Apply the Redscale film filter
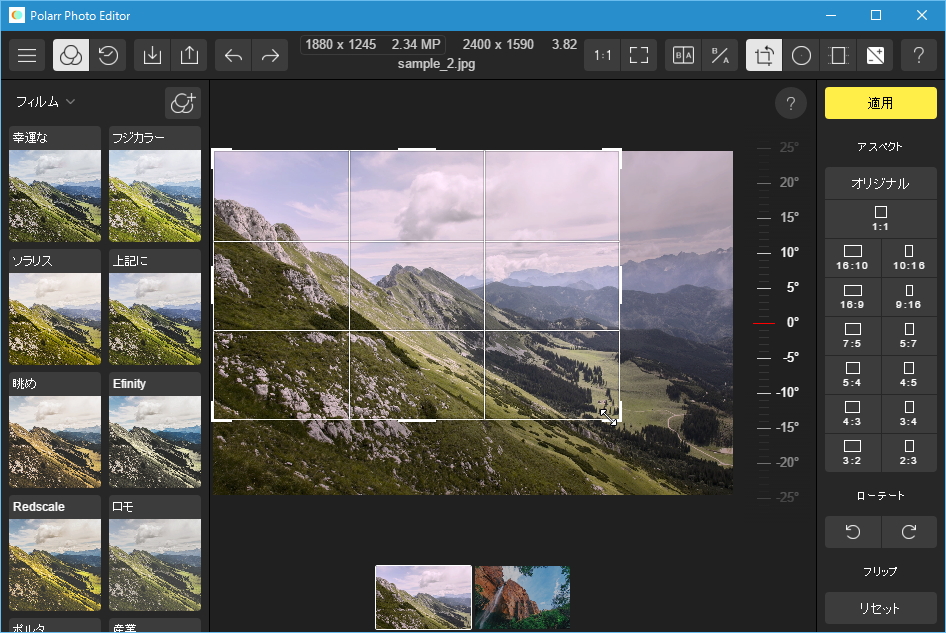 pyautogui.click(x=55, y=553)
